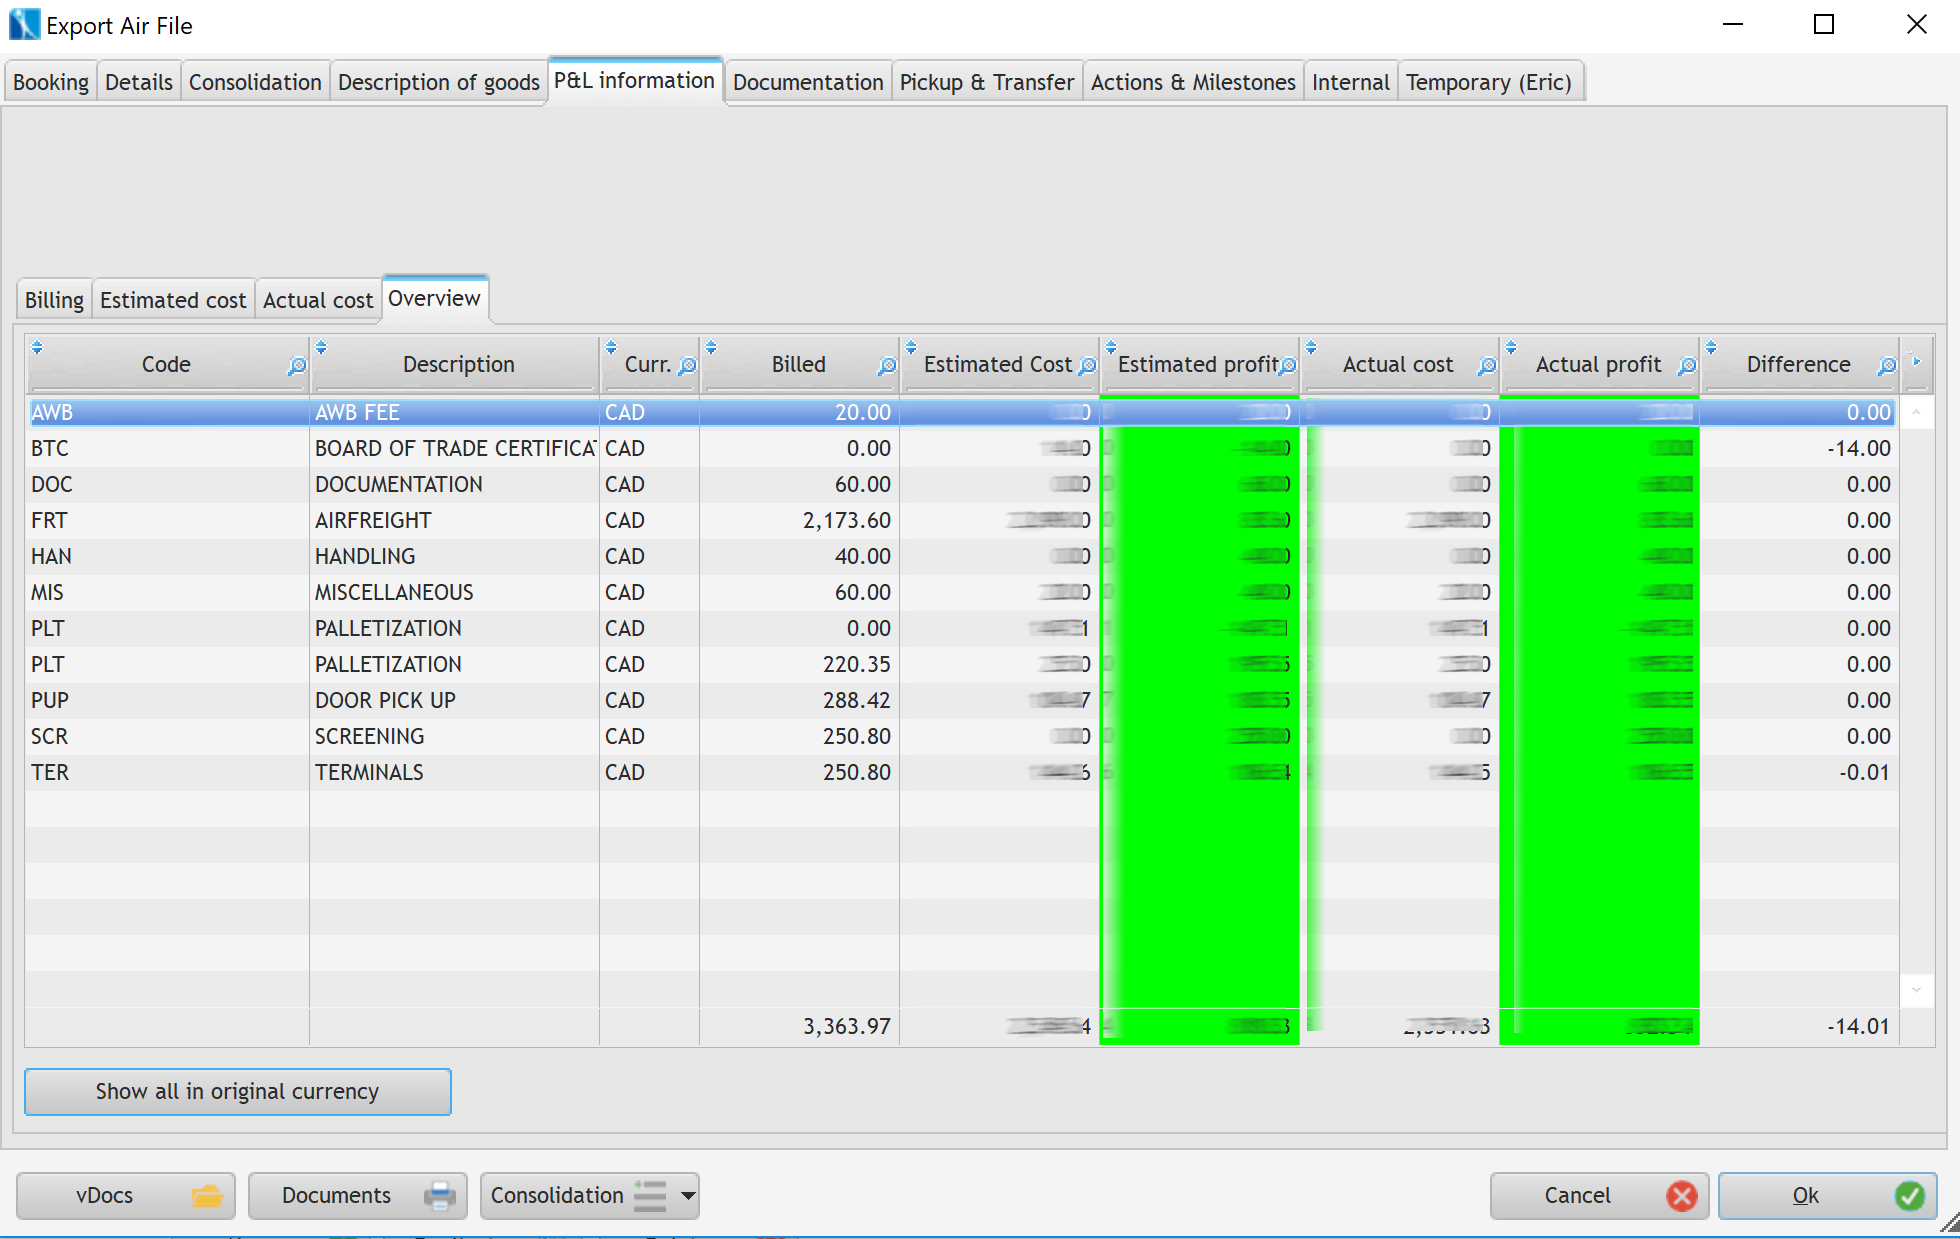Click the magnifier icon in Billed column header

pyautogui.click(x=886, y=366)
